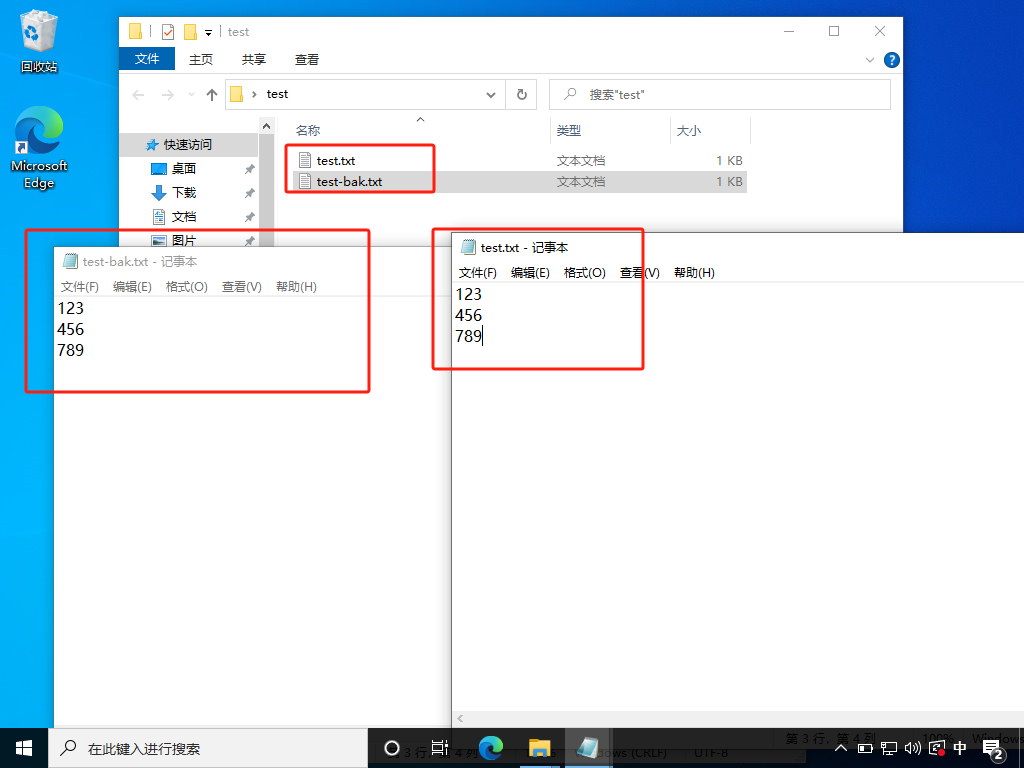This screenshot has height=768, width=1024.
Task: Open the 回收站 recycle bin
Action: [x=38, y=30]
